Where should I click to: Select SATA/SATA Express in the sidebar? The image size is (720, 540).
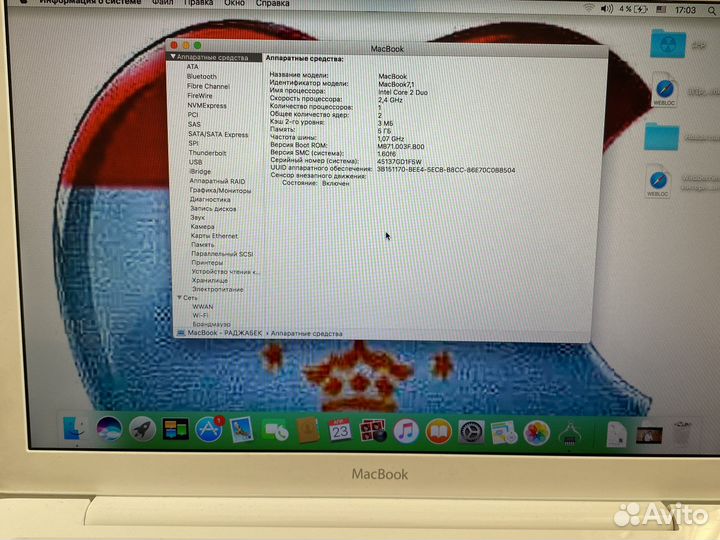(218, 134)
